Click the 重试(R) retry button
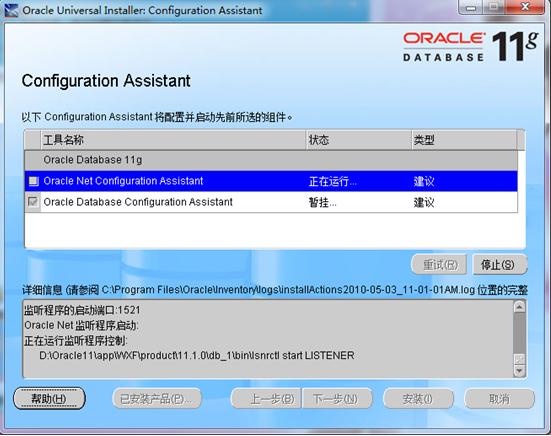The height and width of the screenshot is (436, 551). [x=439, y=265]
